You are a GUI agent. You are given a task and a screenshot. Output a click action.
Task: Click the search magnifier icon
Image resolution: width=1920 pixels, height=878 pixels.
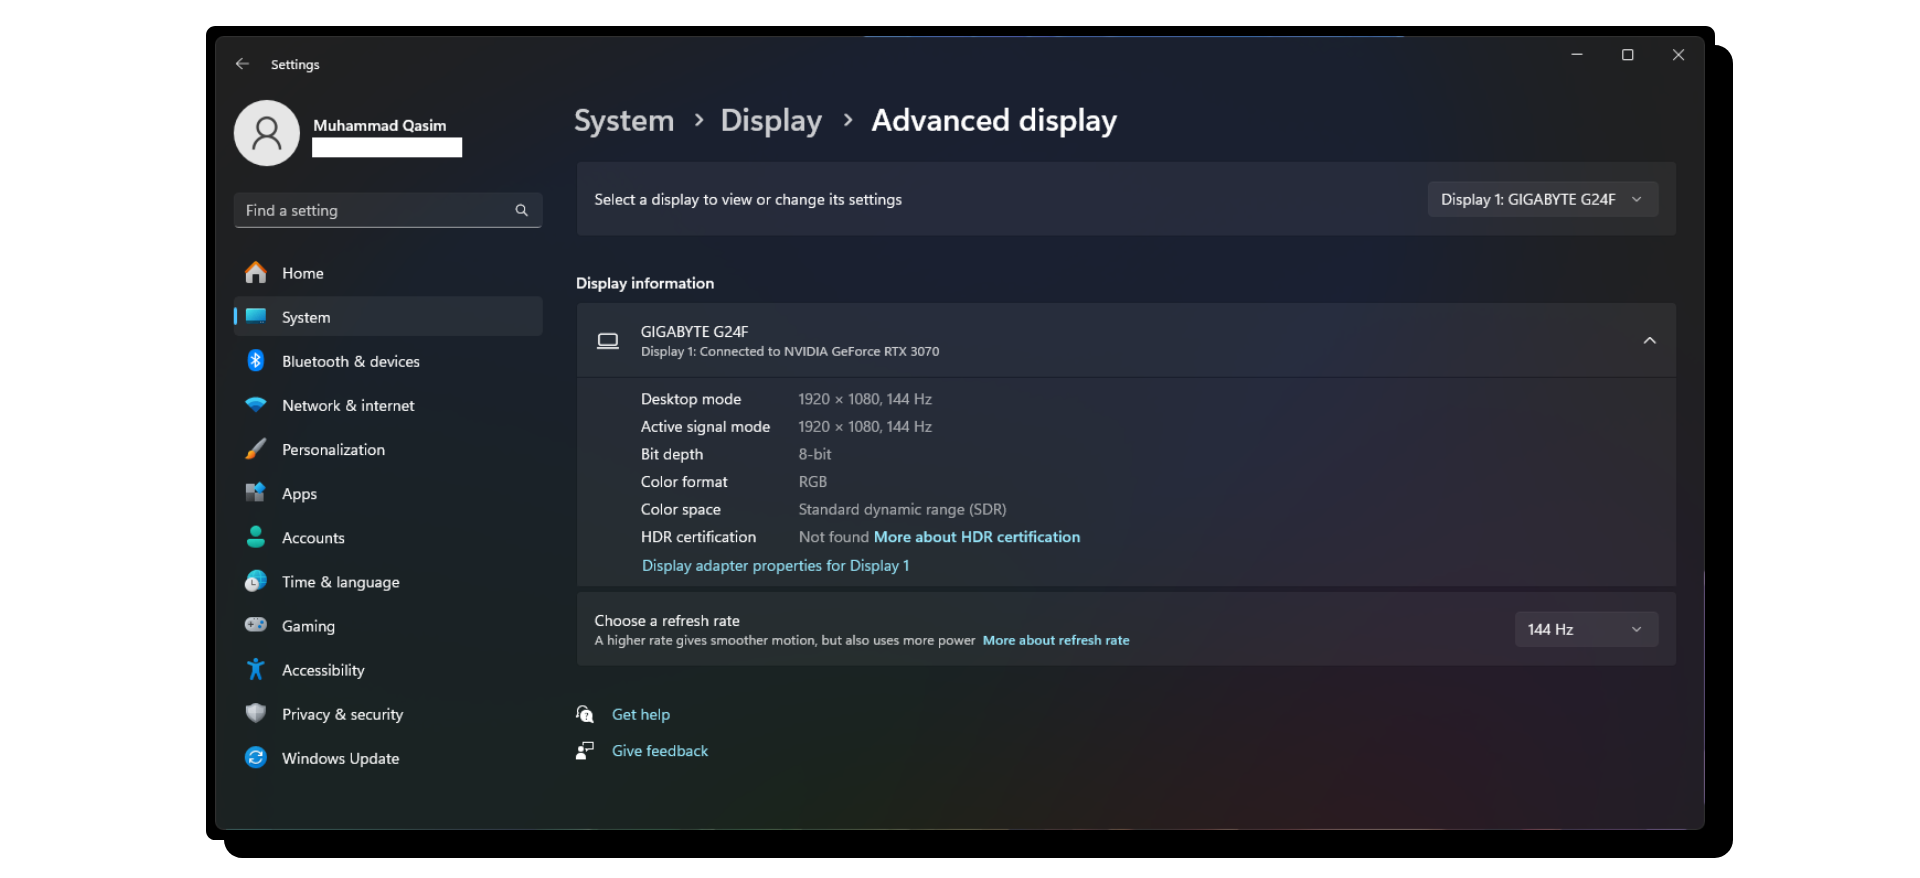[x=521, y=210]
